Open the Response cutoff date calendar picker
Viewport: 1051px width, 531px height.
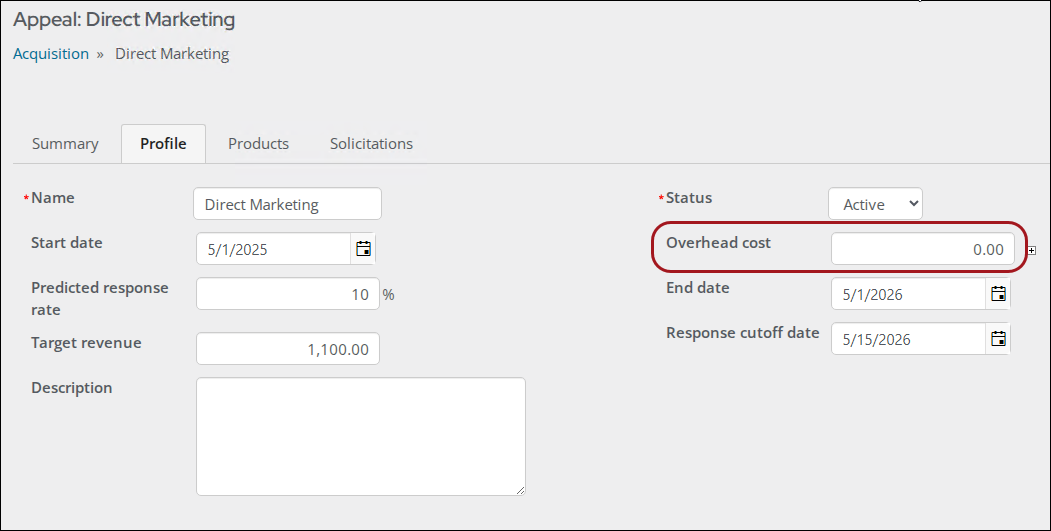(998, 339)
